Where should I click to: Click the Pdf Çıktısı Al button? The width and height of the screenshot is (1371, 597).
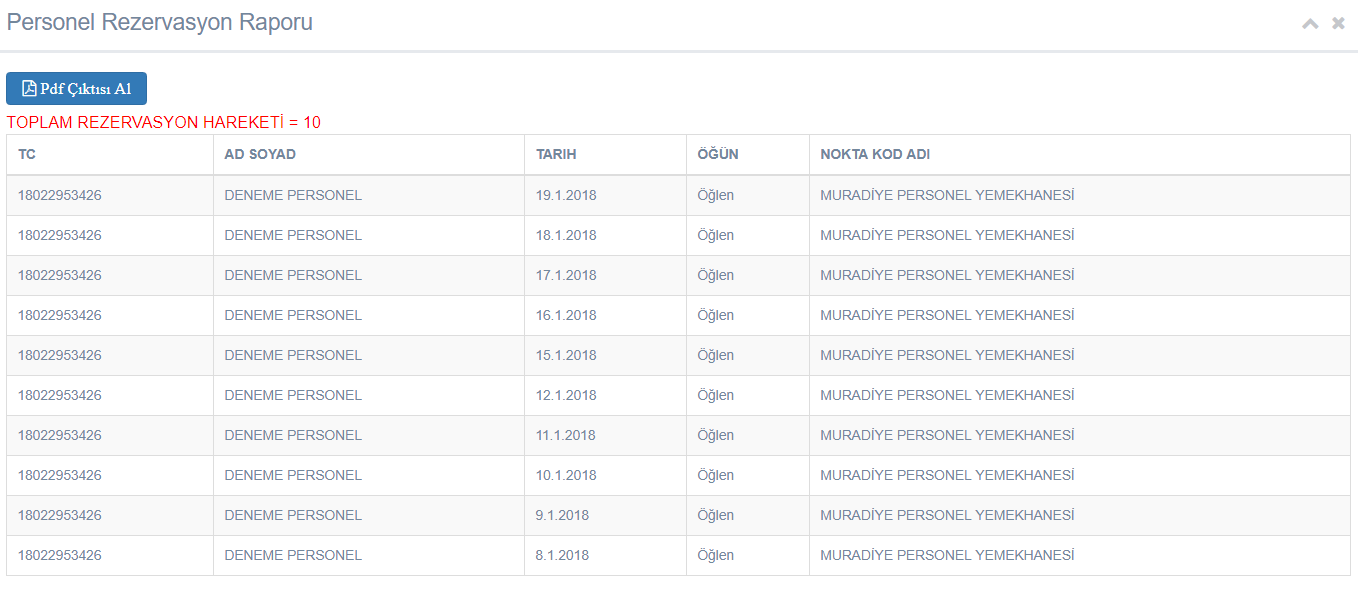[76, 88]
